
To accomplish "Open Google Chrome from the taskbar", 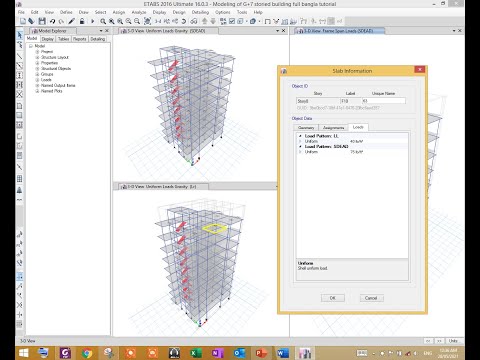I will tap(87, 353).
